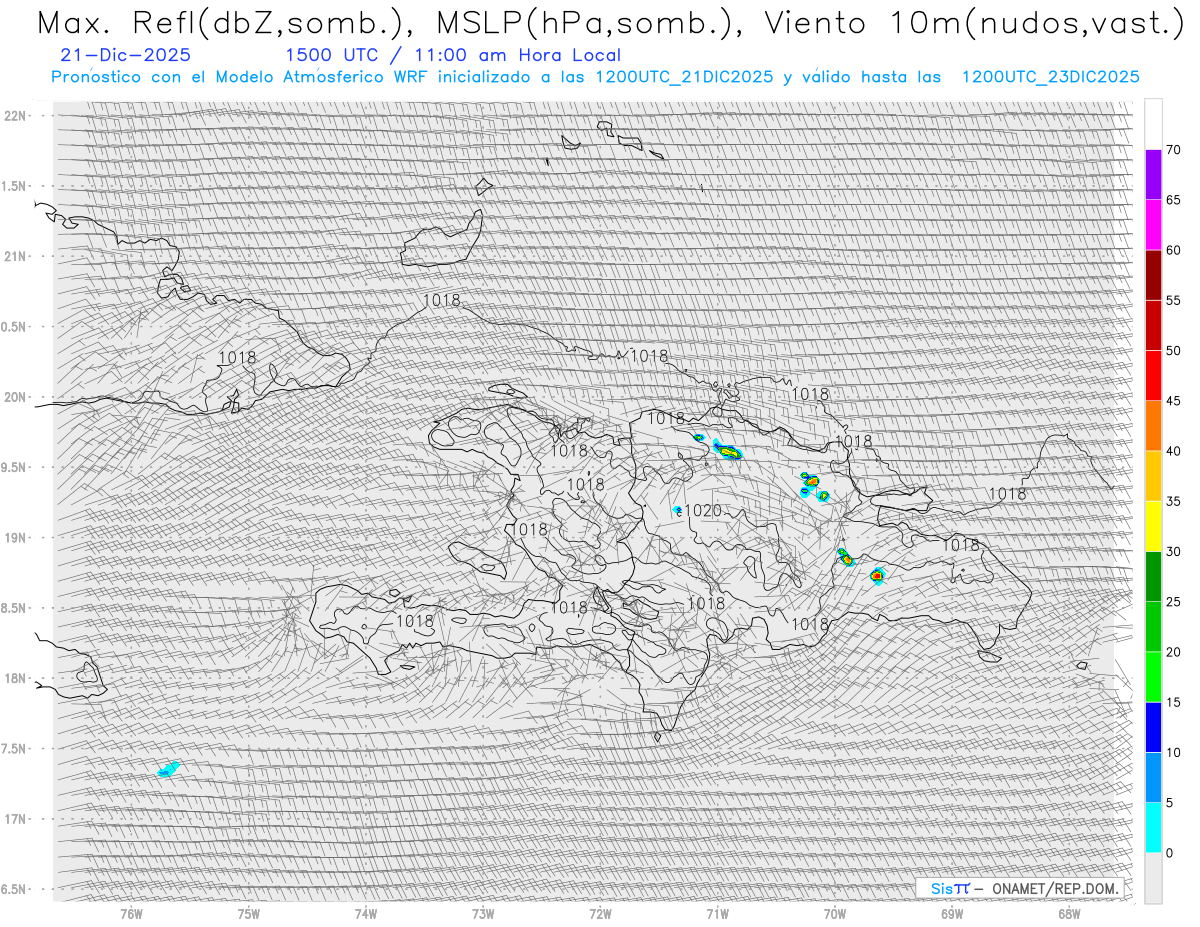
Task: Click the cyan 0–5 dBZ legend swatch
Action: [x=1153, y=828]
